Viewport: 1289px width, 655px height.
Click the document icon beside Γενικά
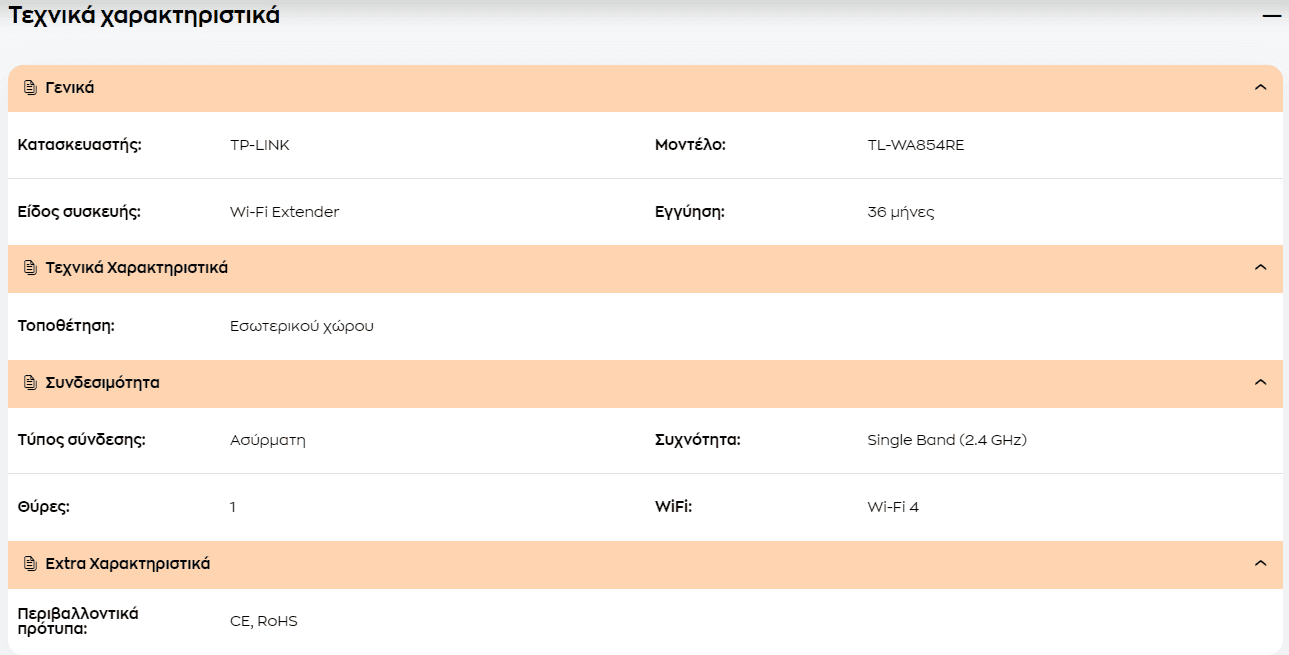pos(30,88)
